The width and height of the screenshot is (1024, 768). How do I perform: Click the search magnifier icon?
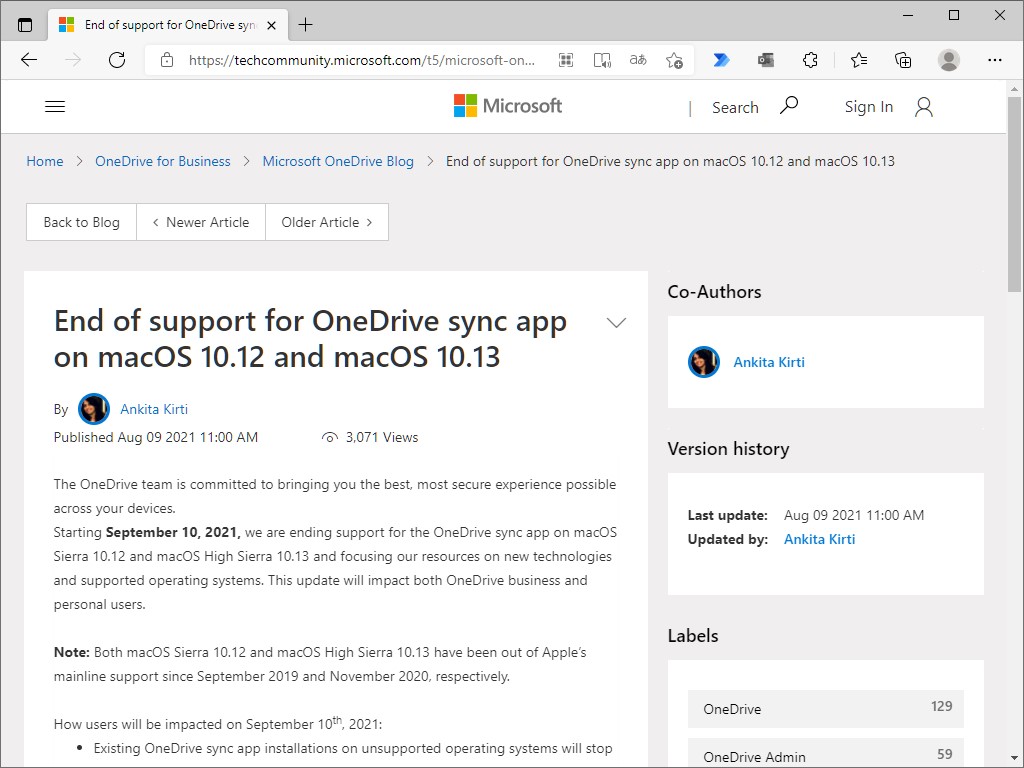click(x=789, y=106)
